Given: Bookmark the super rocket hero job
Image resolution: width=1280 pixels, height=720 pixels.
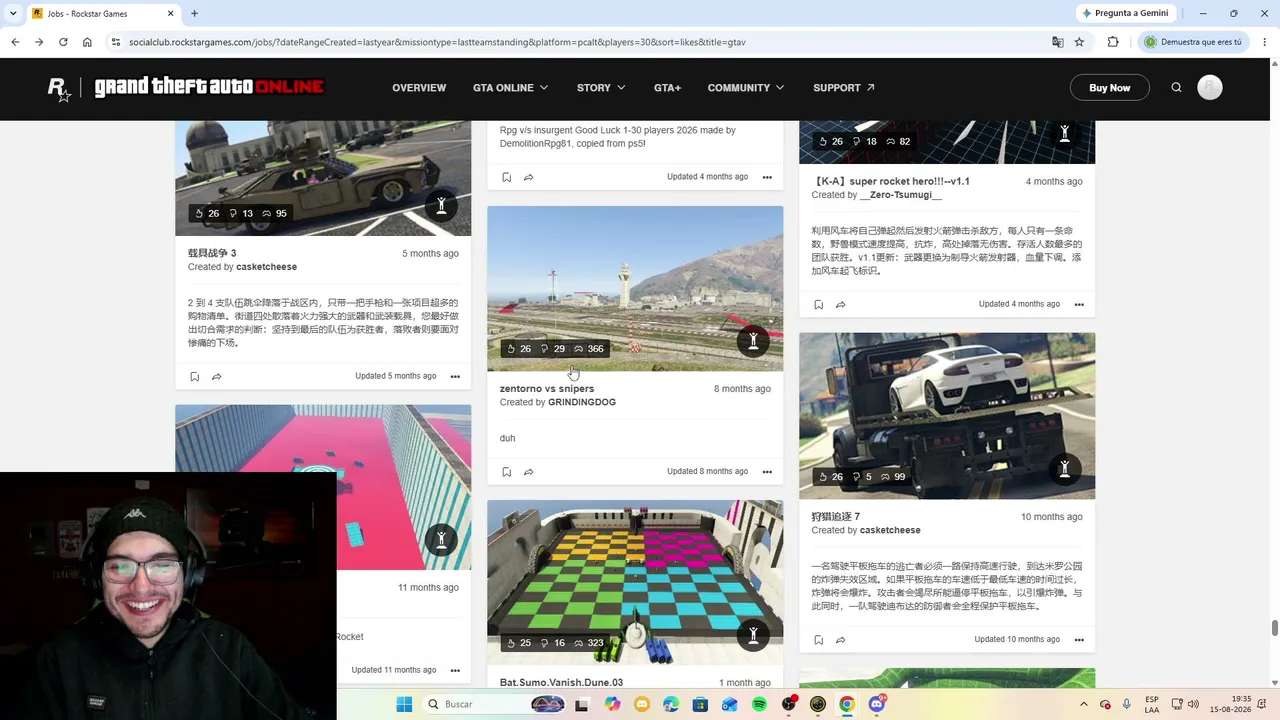Looking at the screenshot, I should (818, 305).
